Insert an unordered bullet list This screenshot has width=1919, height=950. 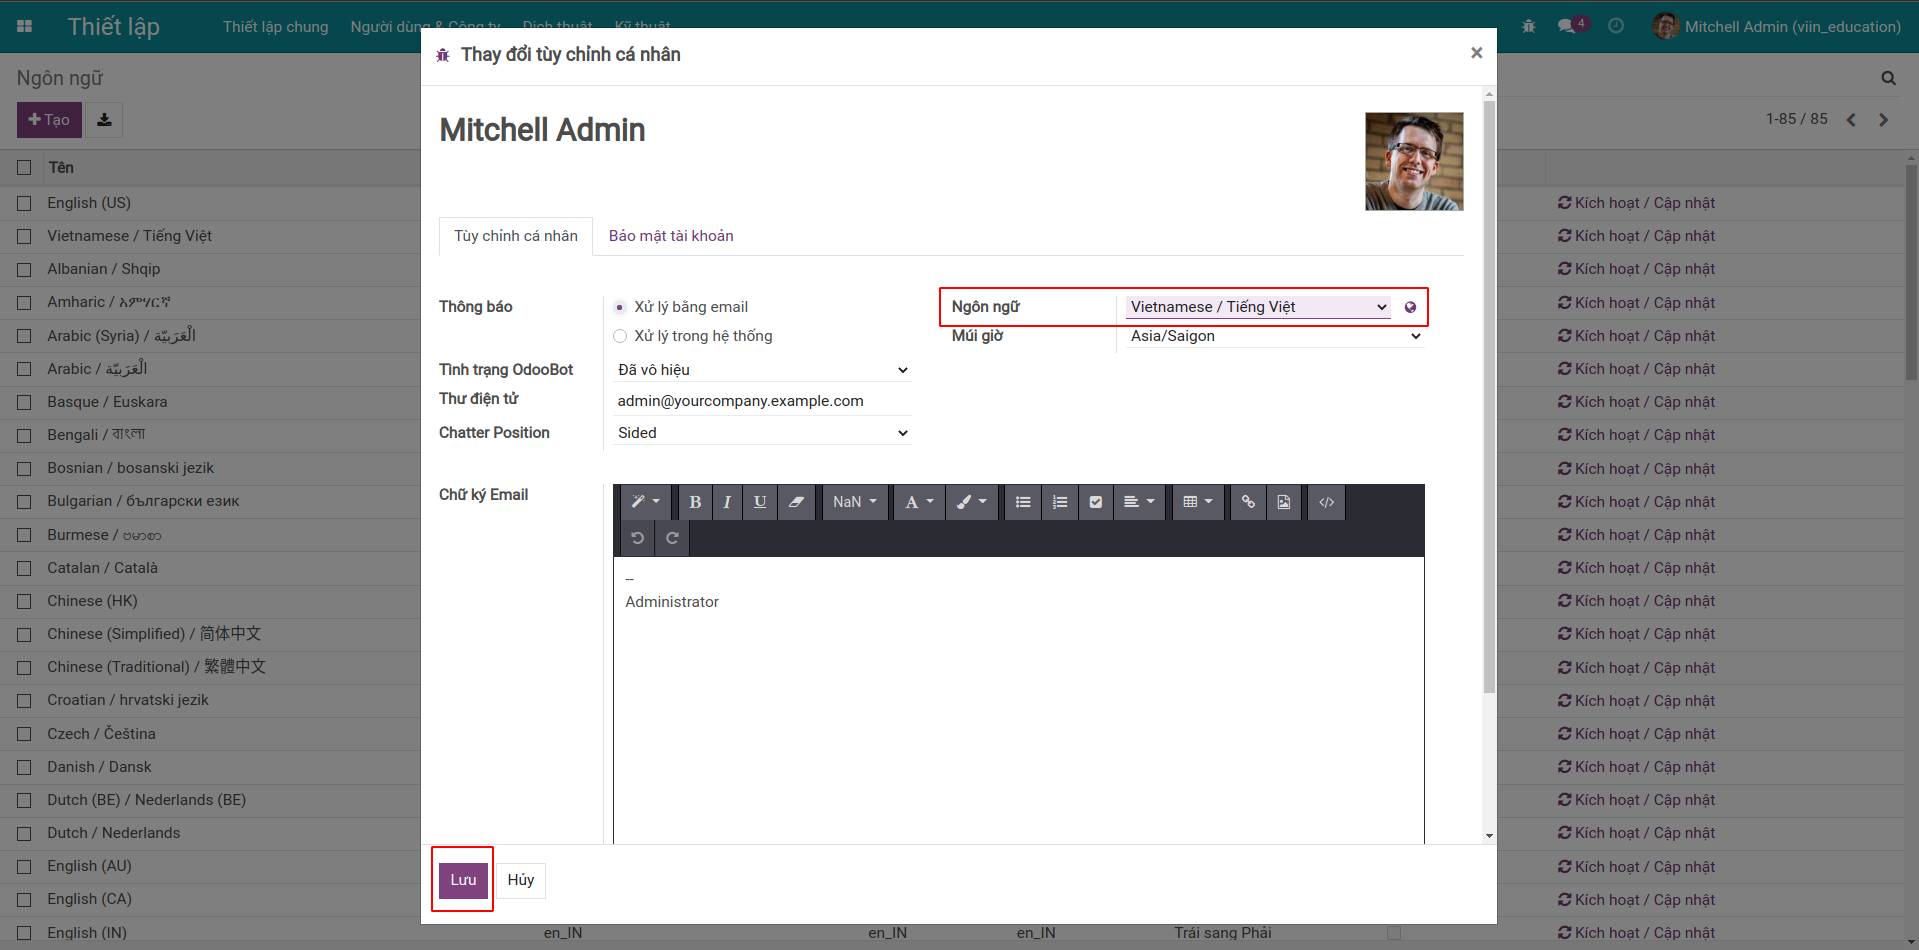(x=1023, y=502)
